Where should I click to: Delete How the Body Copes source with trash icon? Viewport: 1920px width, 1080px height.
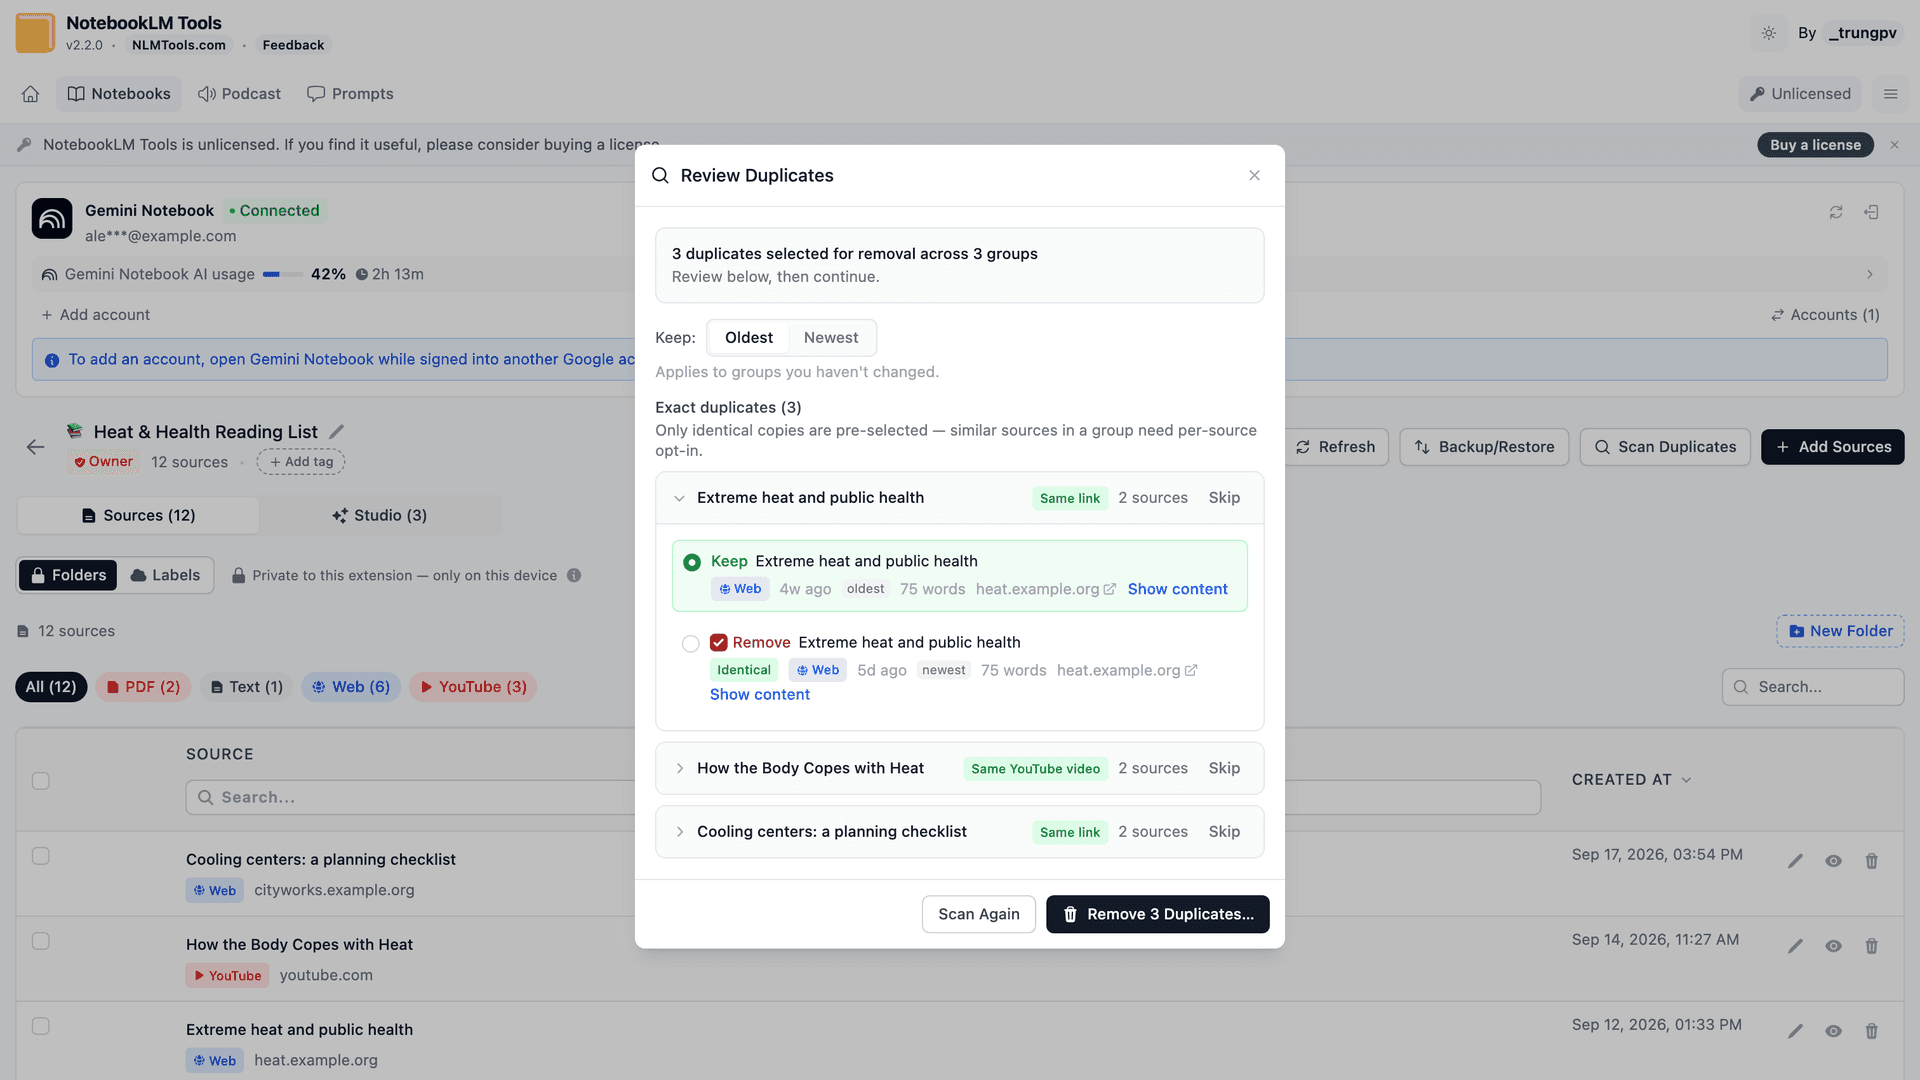(1872, 946)
